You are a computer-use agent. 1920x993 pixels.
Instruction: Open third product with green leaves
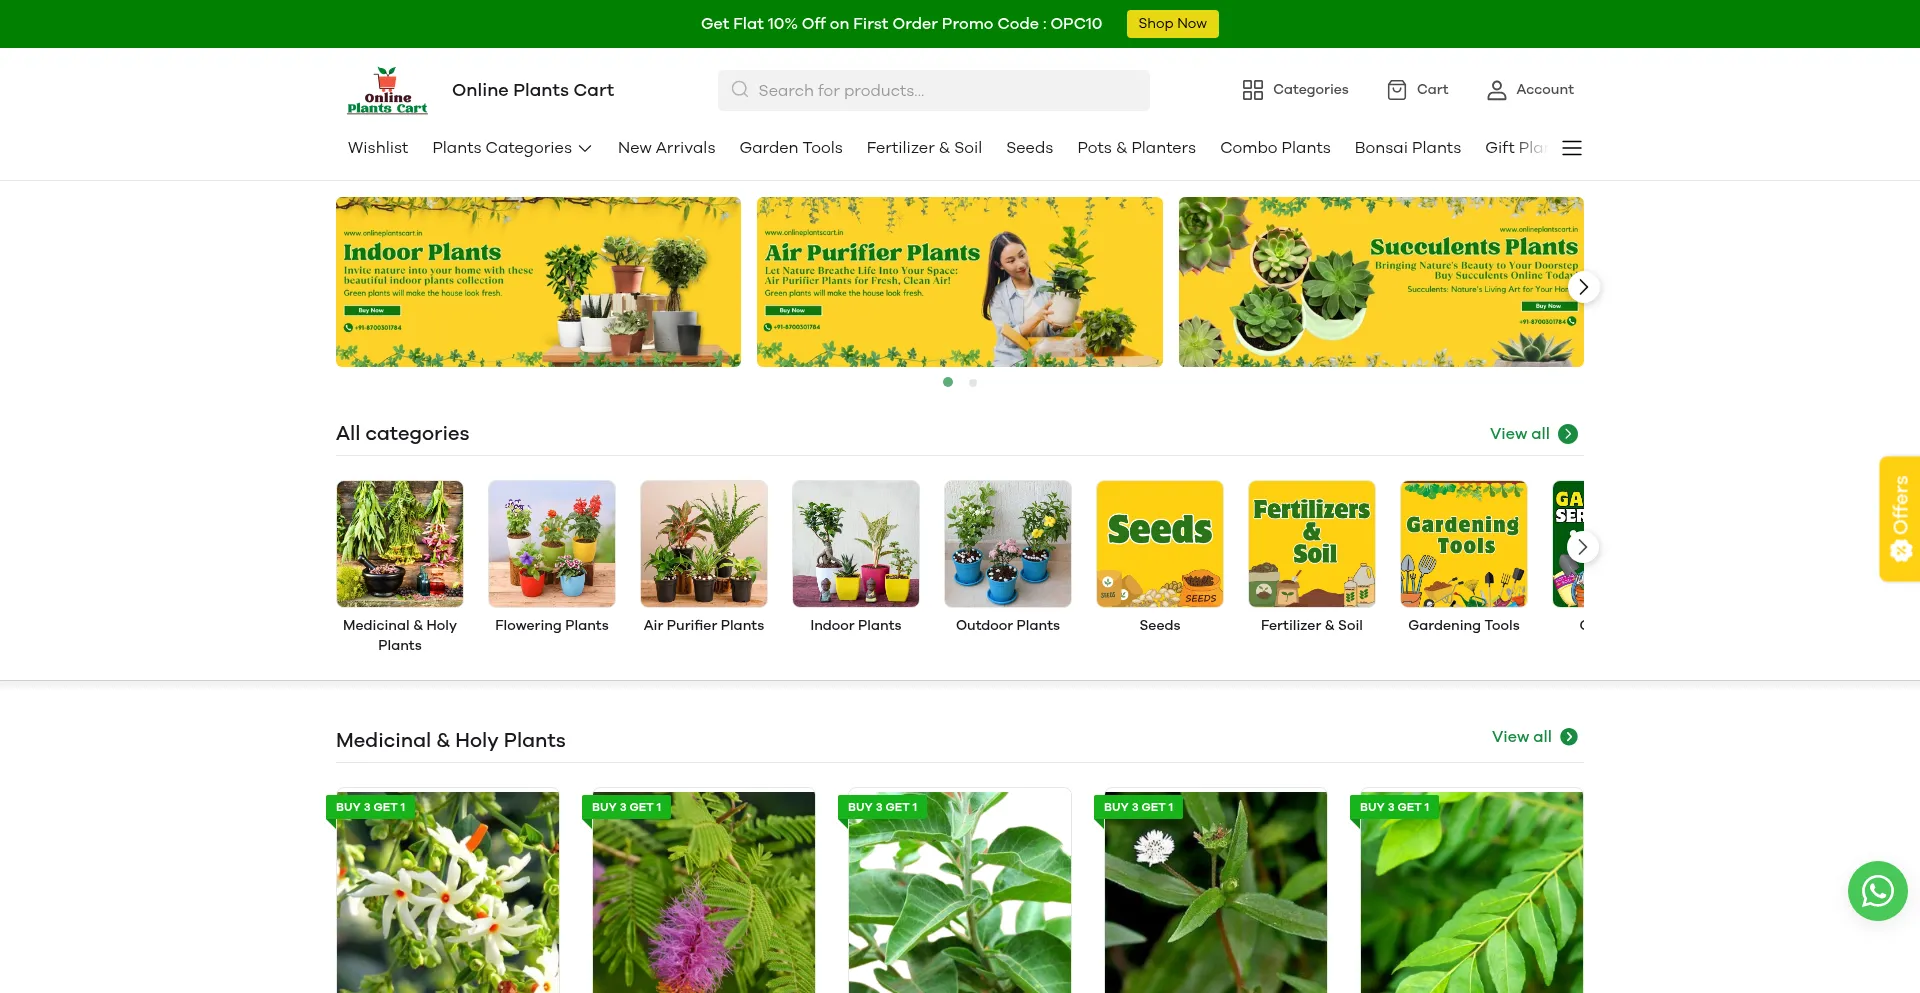coord(960,892)
